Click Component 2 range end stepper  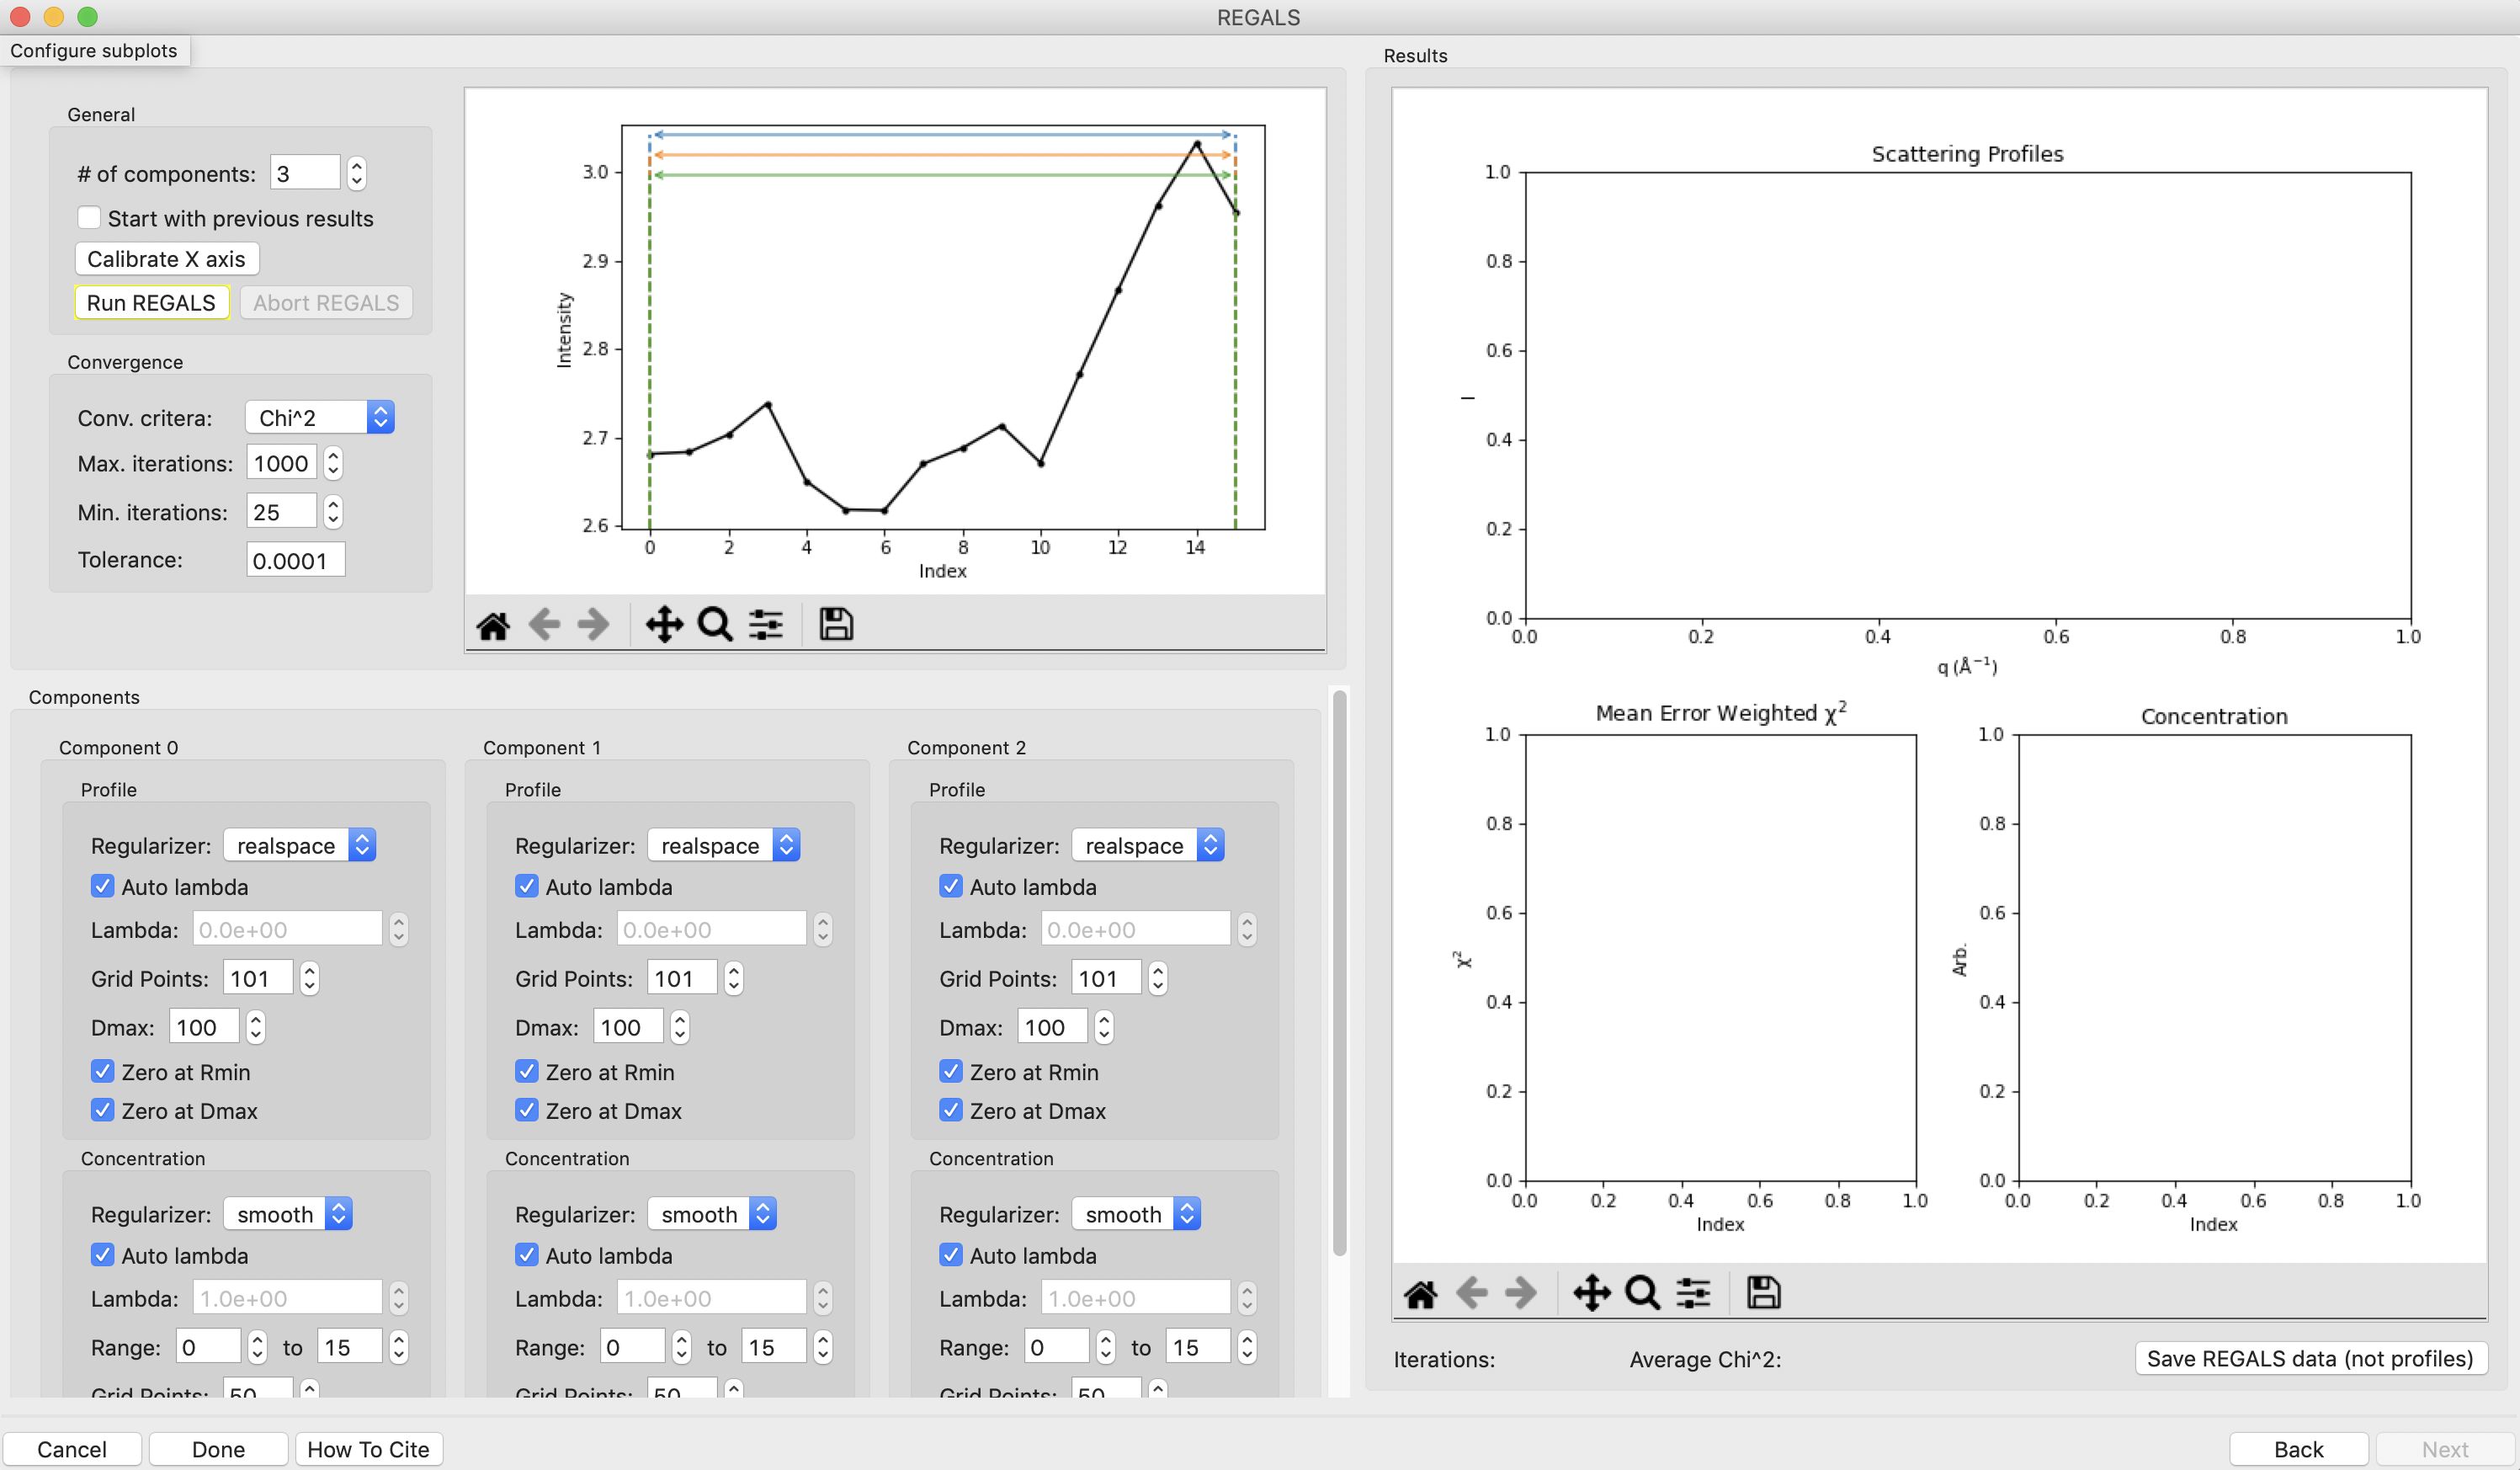(x=1247, y=1348)
